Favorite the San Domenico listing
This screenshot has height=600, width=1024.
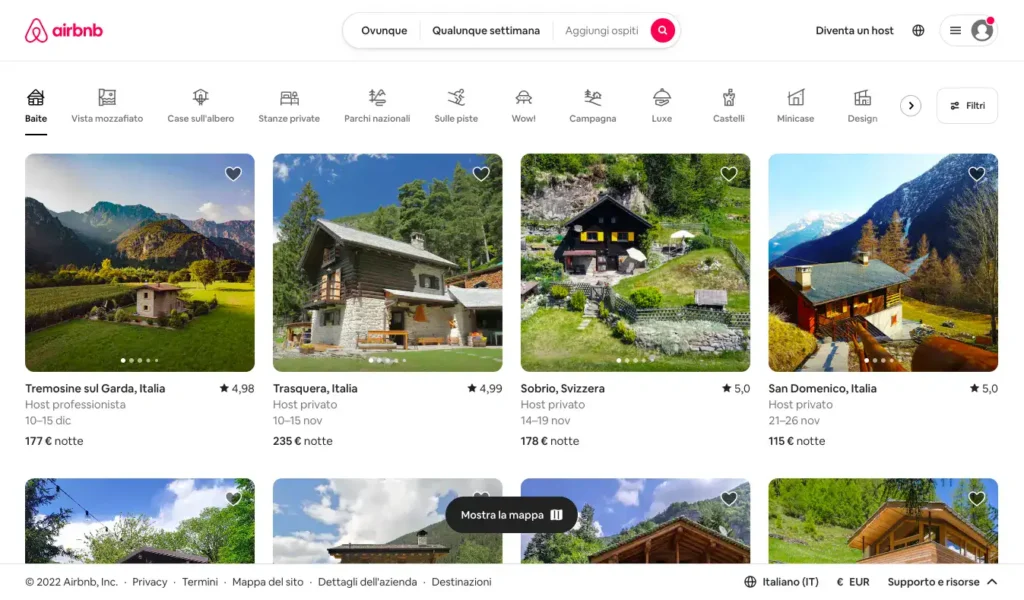coord(976,174)
